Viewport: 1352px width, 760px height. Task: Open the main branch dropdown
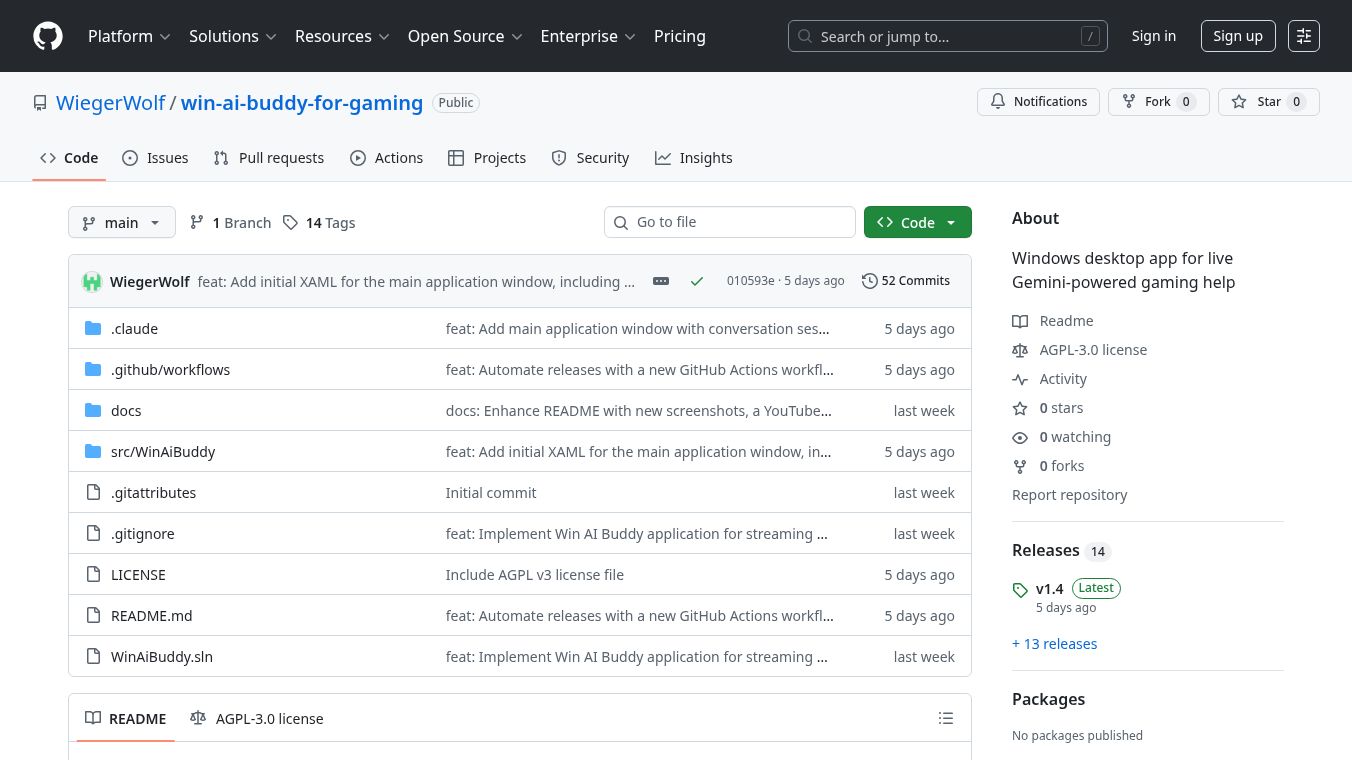(x=121, y=222)
